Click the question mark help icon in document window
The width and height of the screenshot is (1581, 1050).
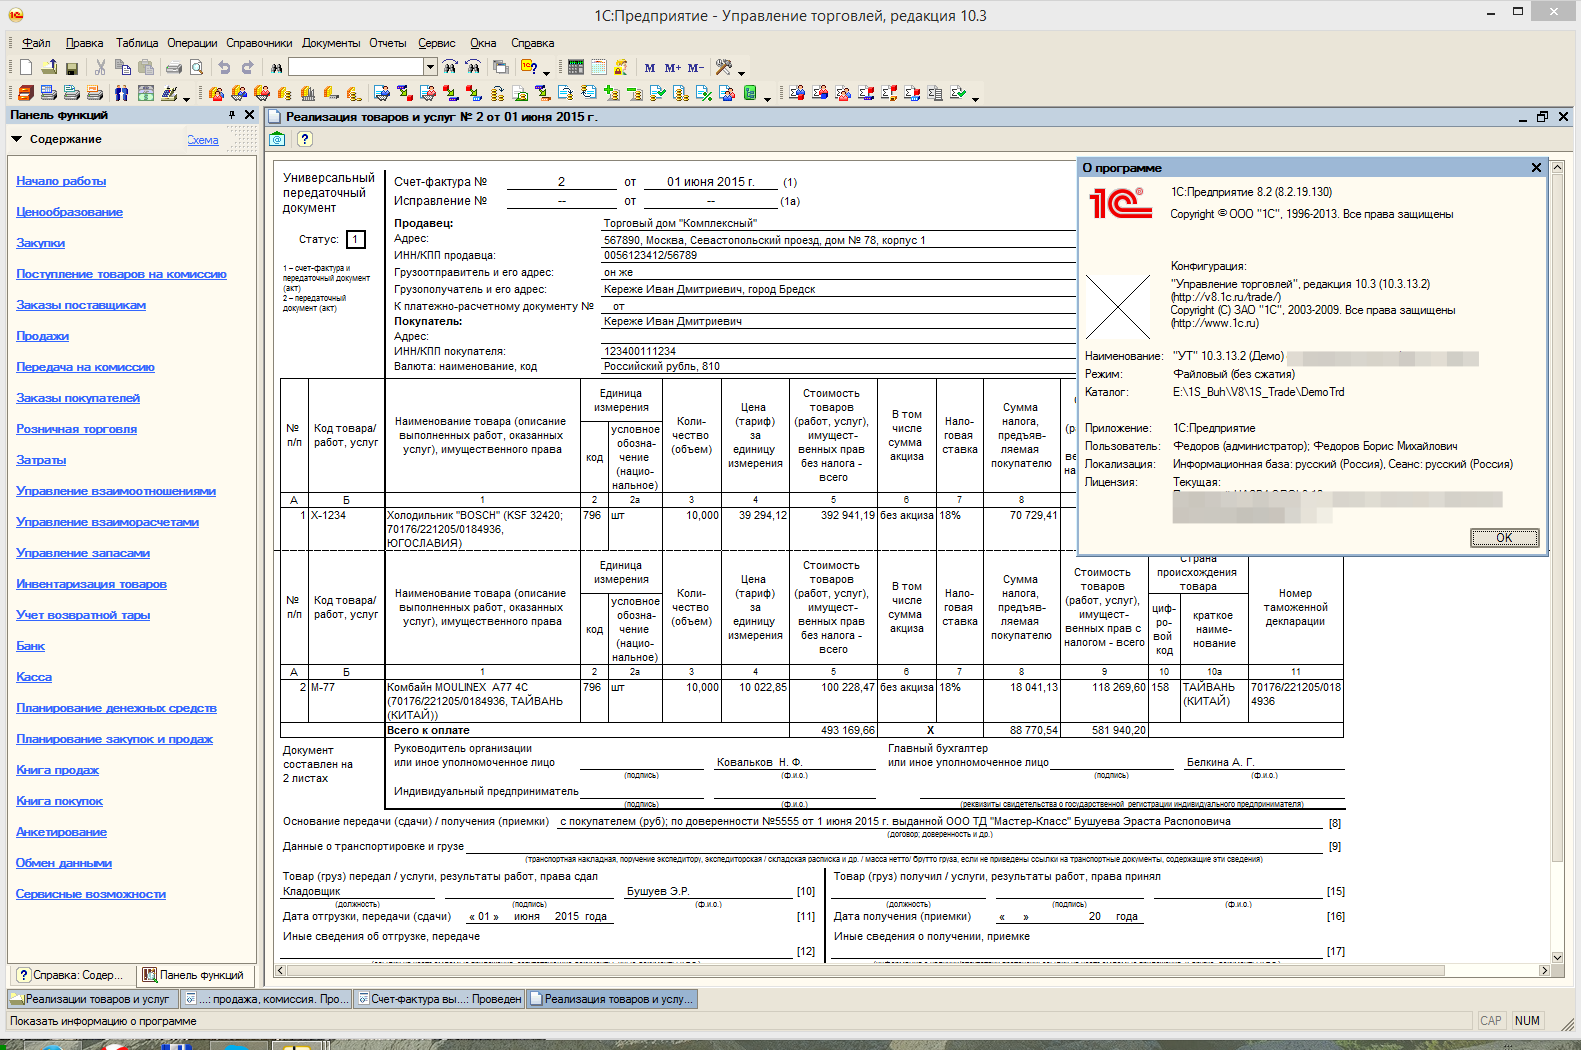305,139
